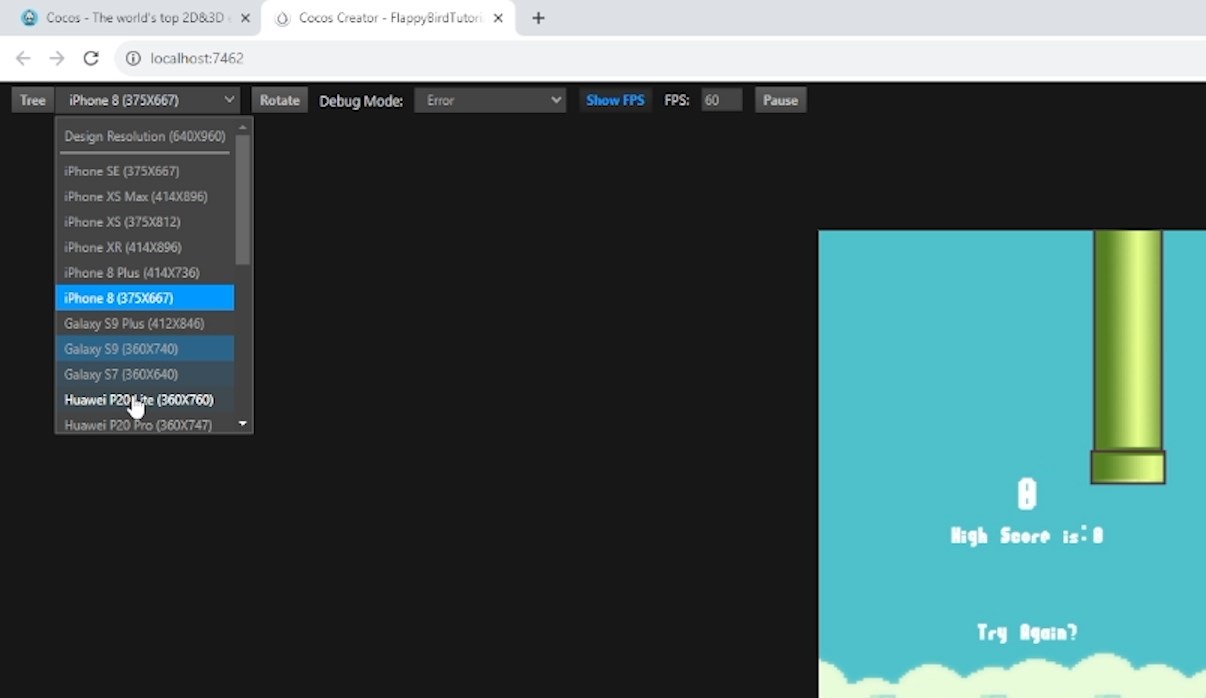Collapse the device resolution dropdown
The width and height of the screenshot is (1206, 698).
coord(148,100)
